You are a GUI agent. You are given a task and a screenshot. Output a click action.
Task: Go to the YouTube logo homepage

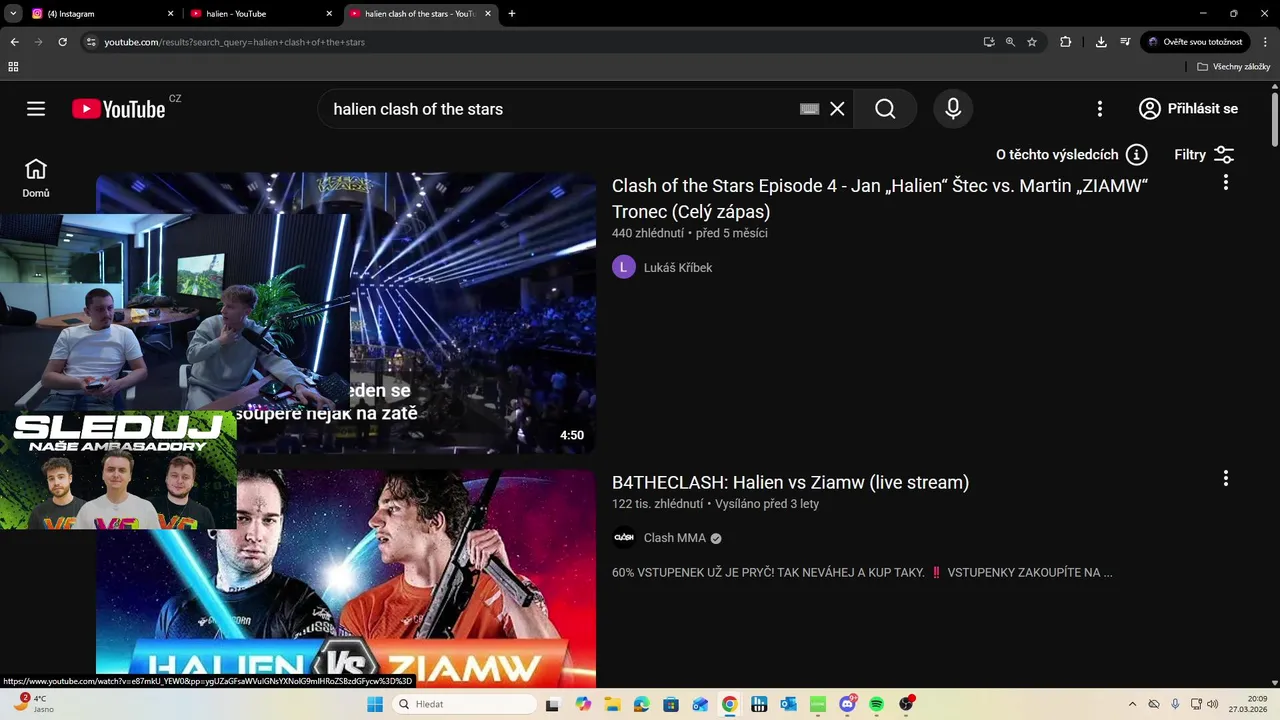point(119,109)
